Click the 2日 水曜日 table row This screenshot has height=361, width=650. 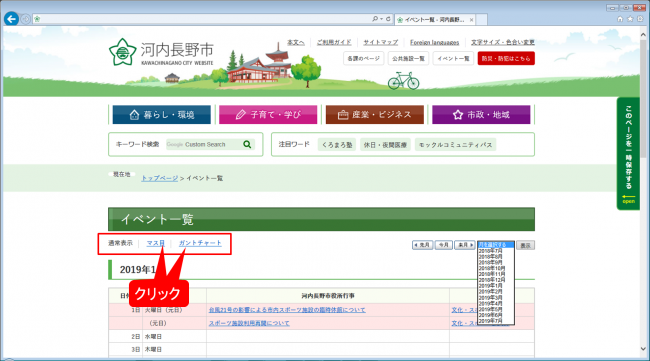click(x=321, y=336)
